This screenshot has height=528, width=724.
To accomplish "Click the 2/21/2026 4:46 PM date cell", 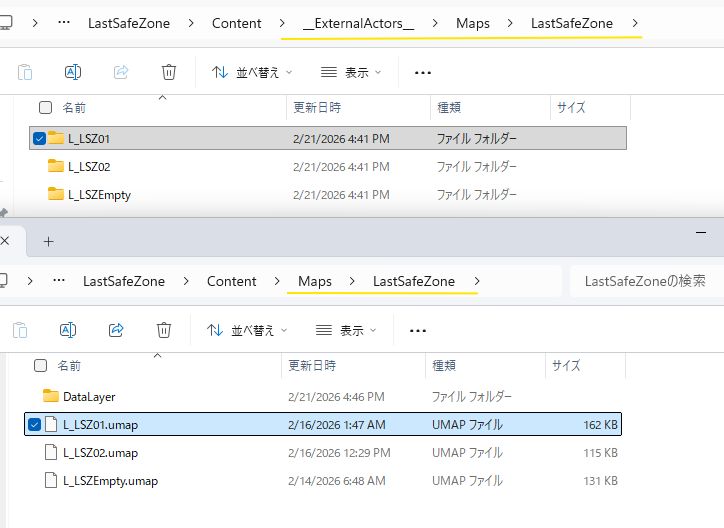I will [x=336, y=397].
